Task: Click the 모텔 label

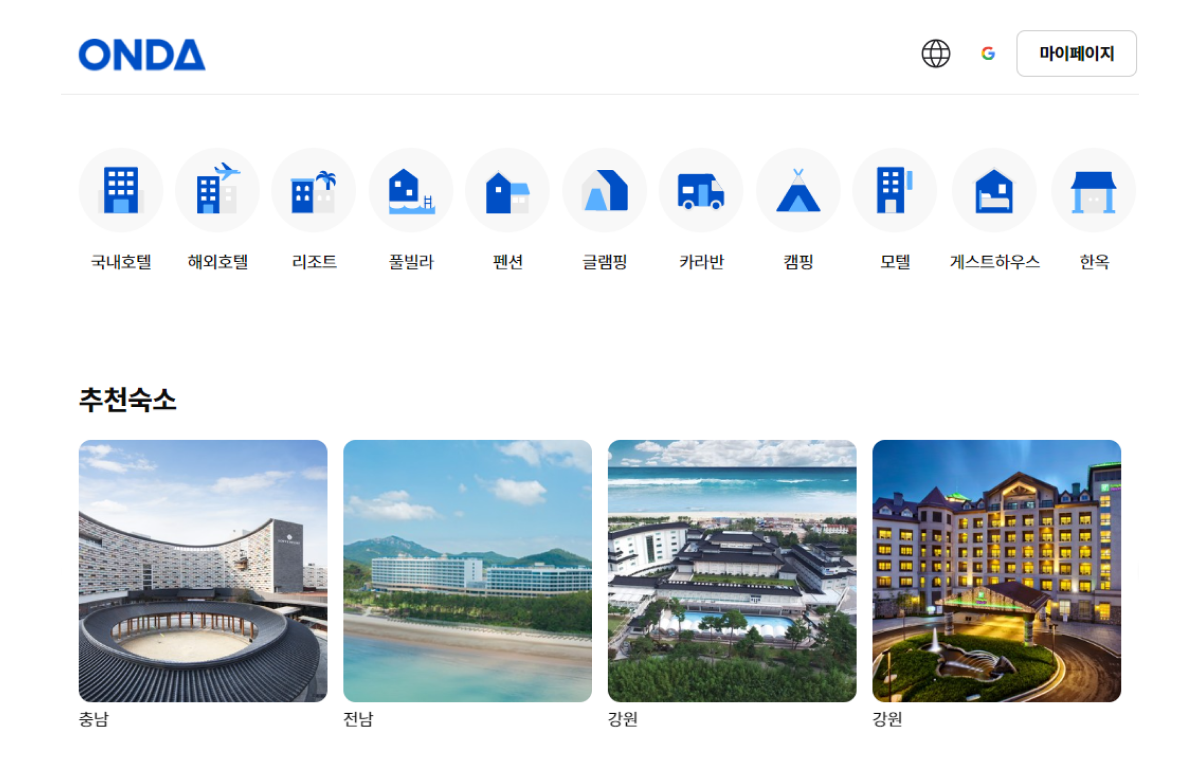Action: click(895, 262)
